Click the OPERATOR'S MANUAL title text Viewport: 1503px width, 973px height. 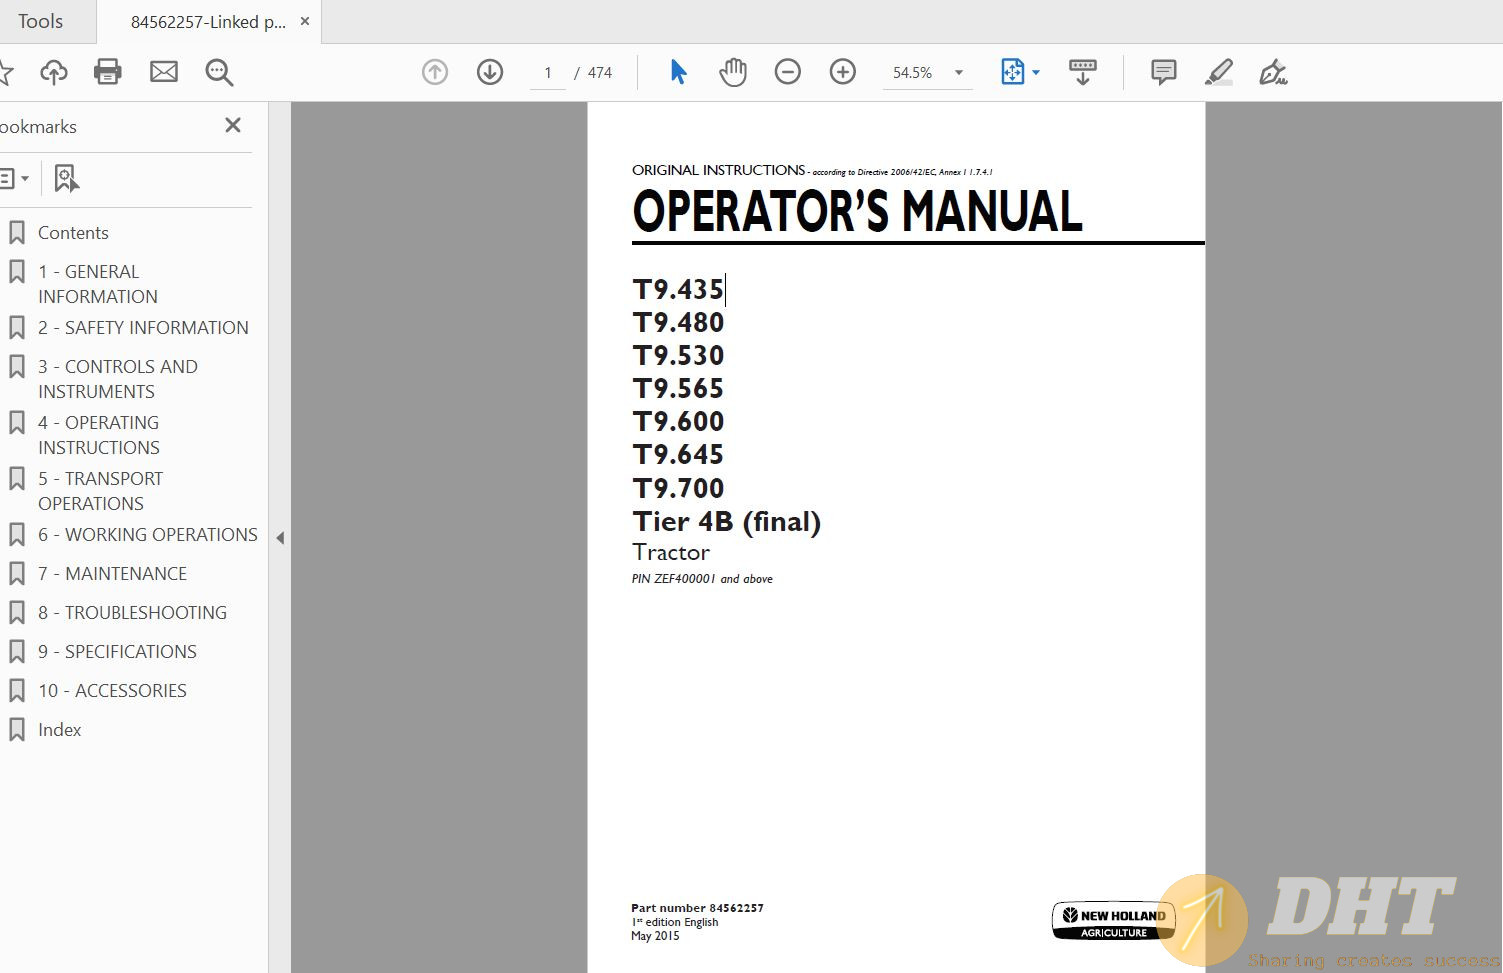(857, 211)
